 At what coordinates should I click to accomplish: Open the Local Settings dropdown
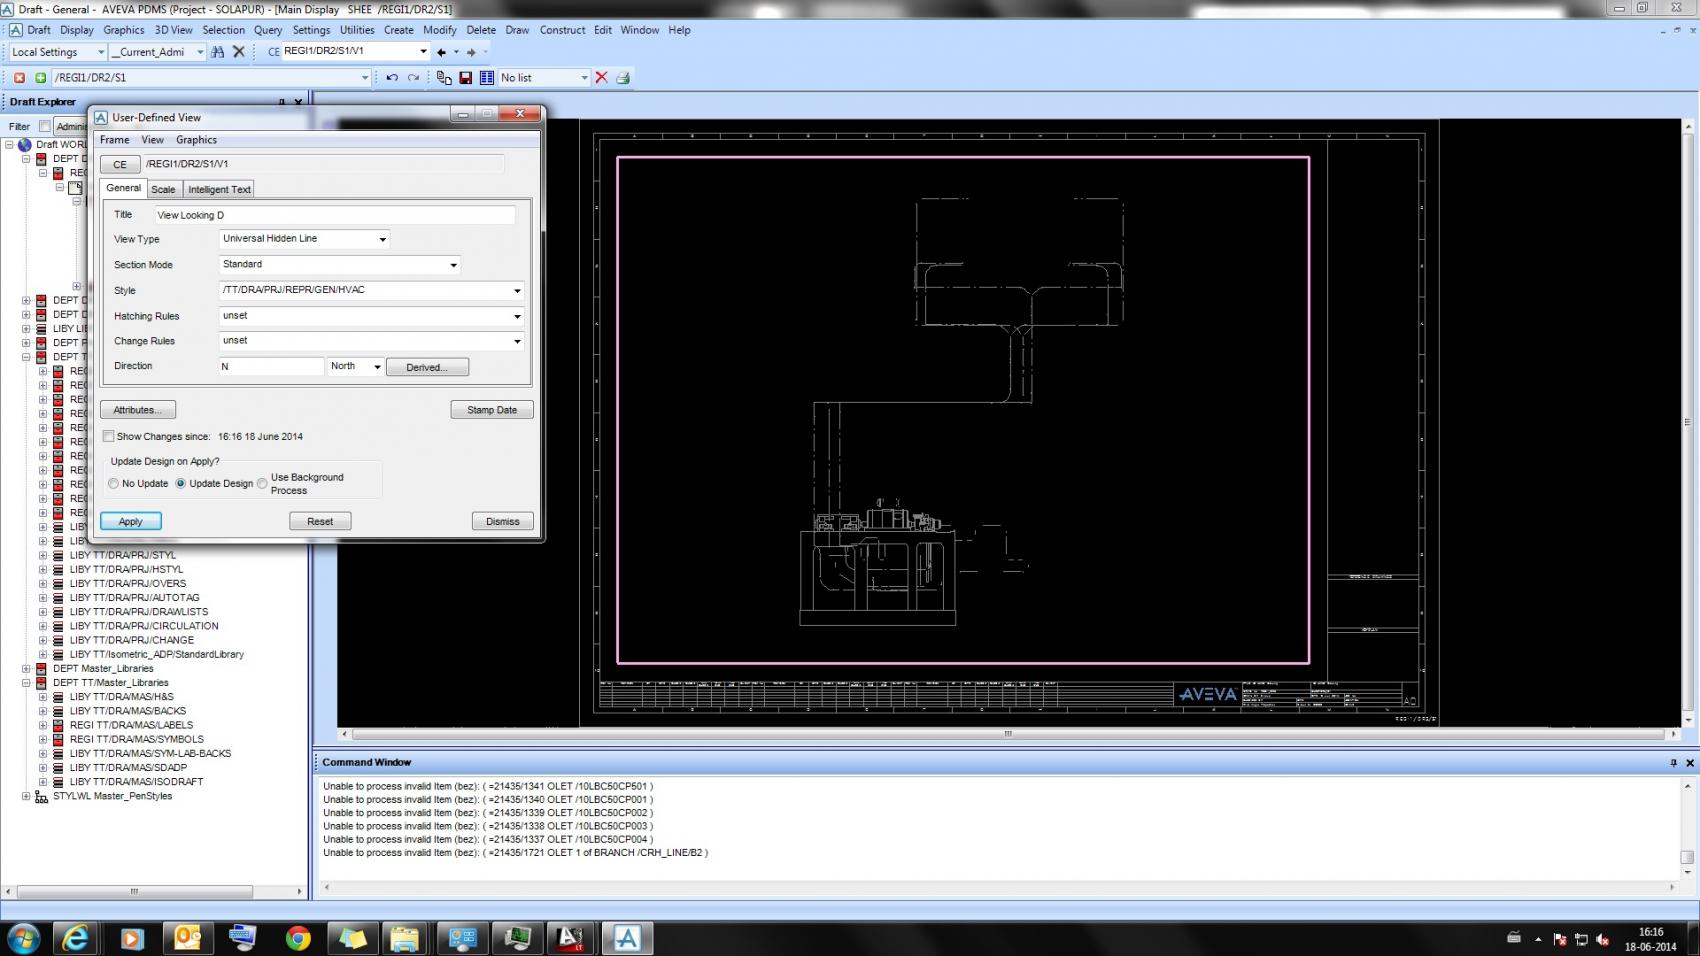coord(100,52)
